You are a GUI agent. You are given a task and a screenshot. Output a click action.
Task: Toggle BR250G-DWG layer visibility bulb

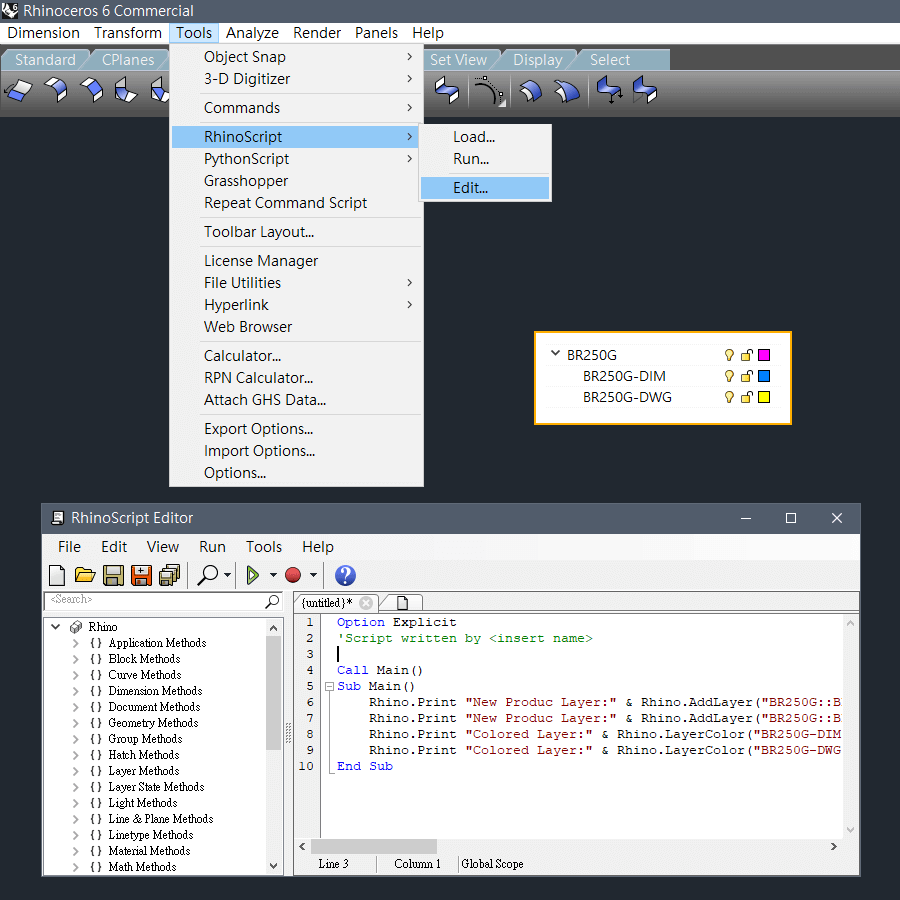pos(729,397)
